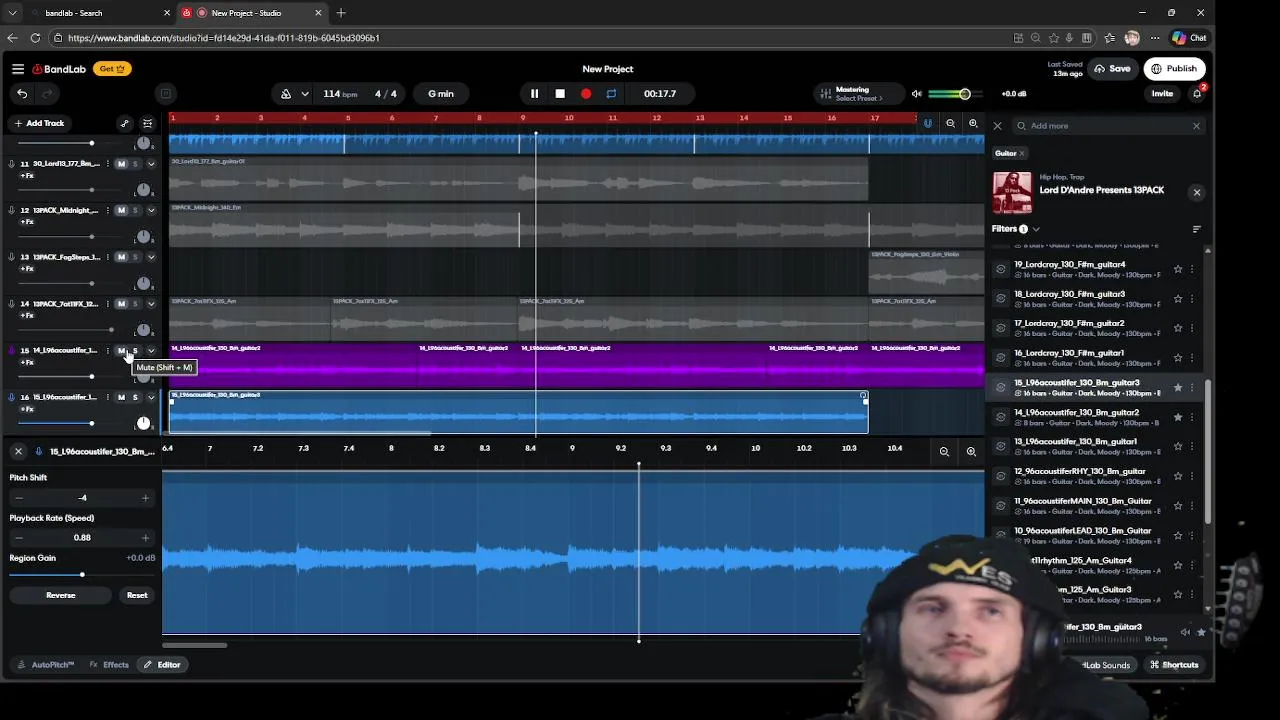
Task: Click the Reset button in editor
Action: [137, 595]
